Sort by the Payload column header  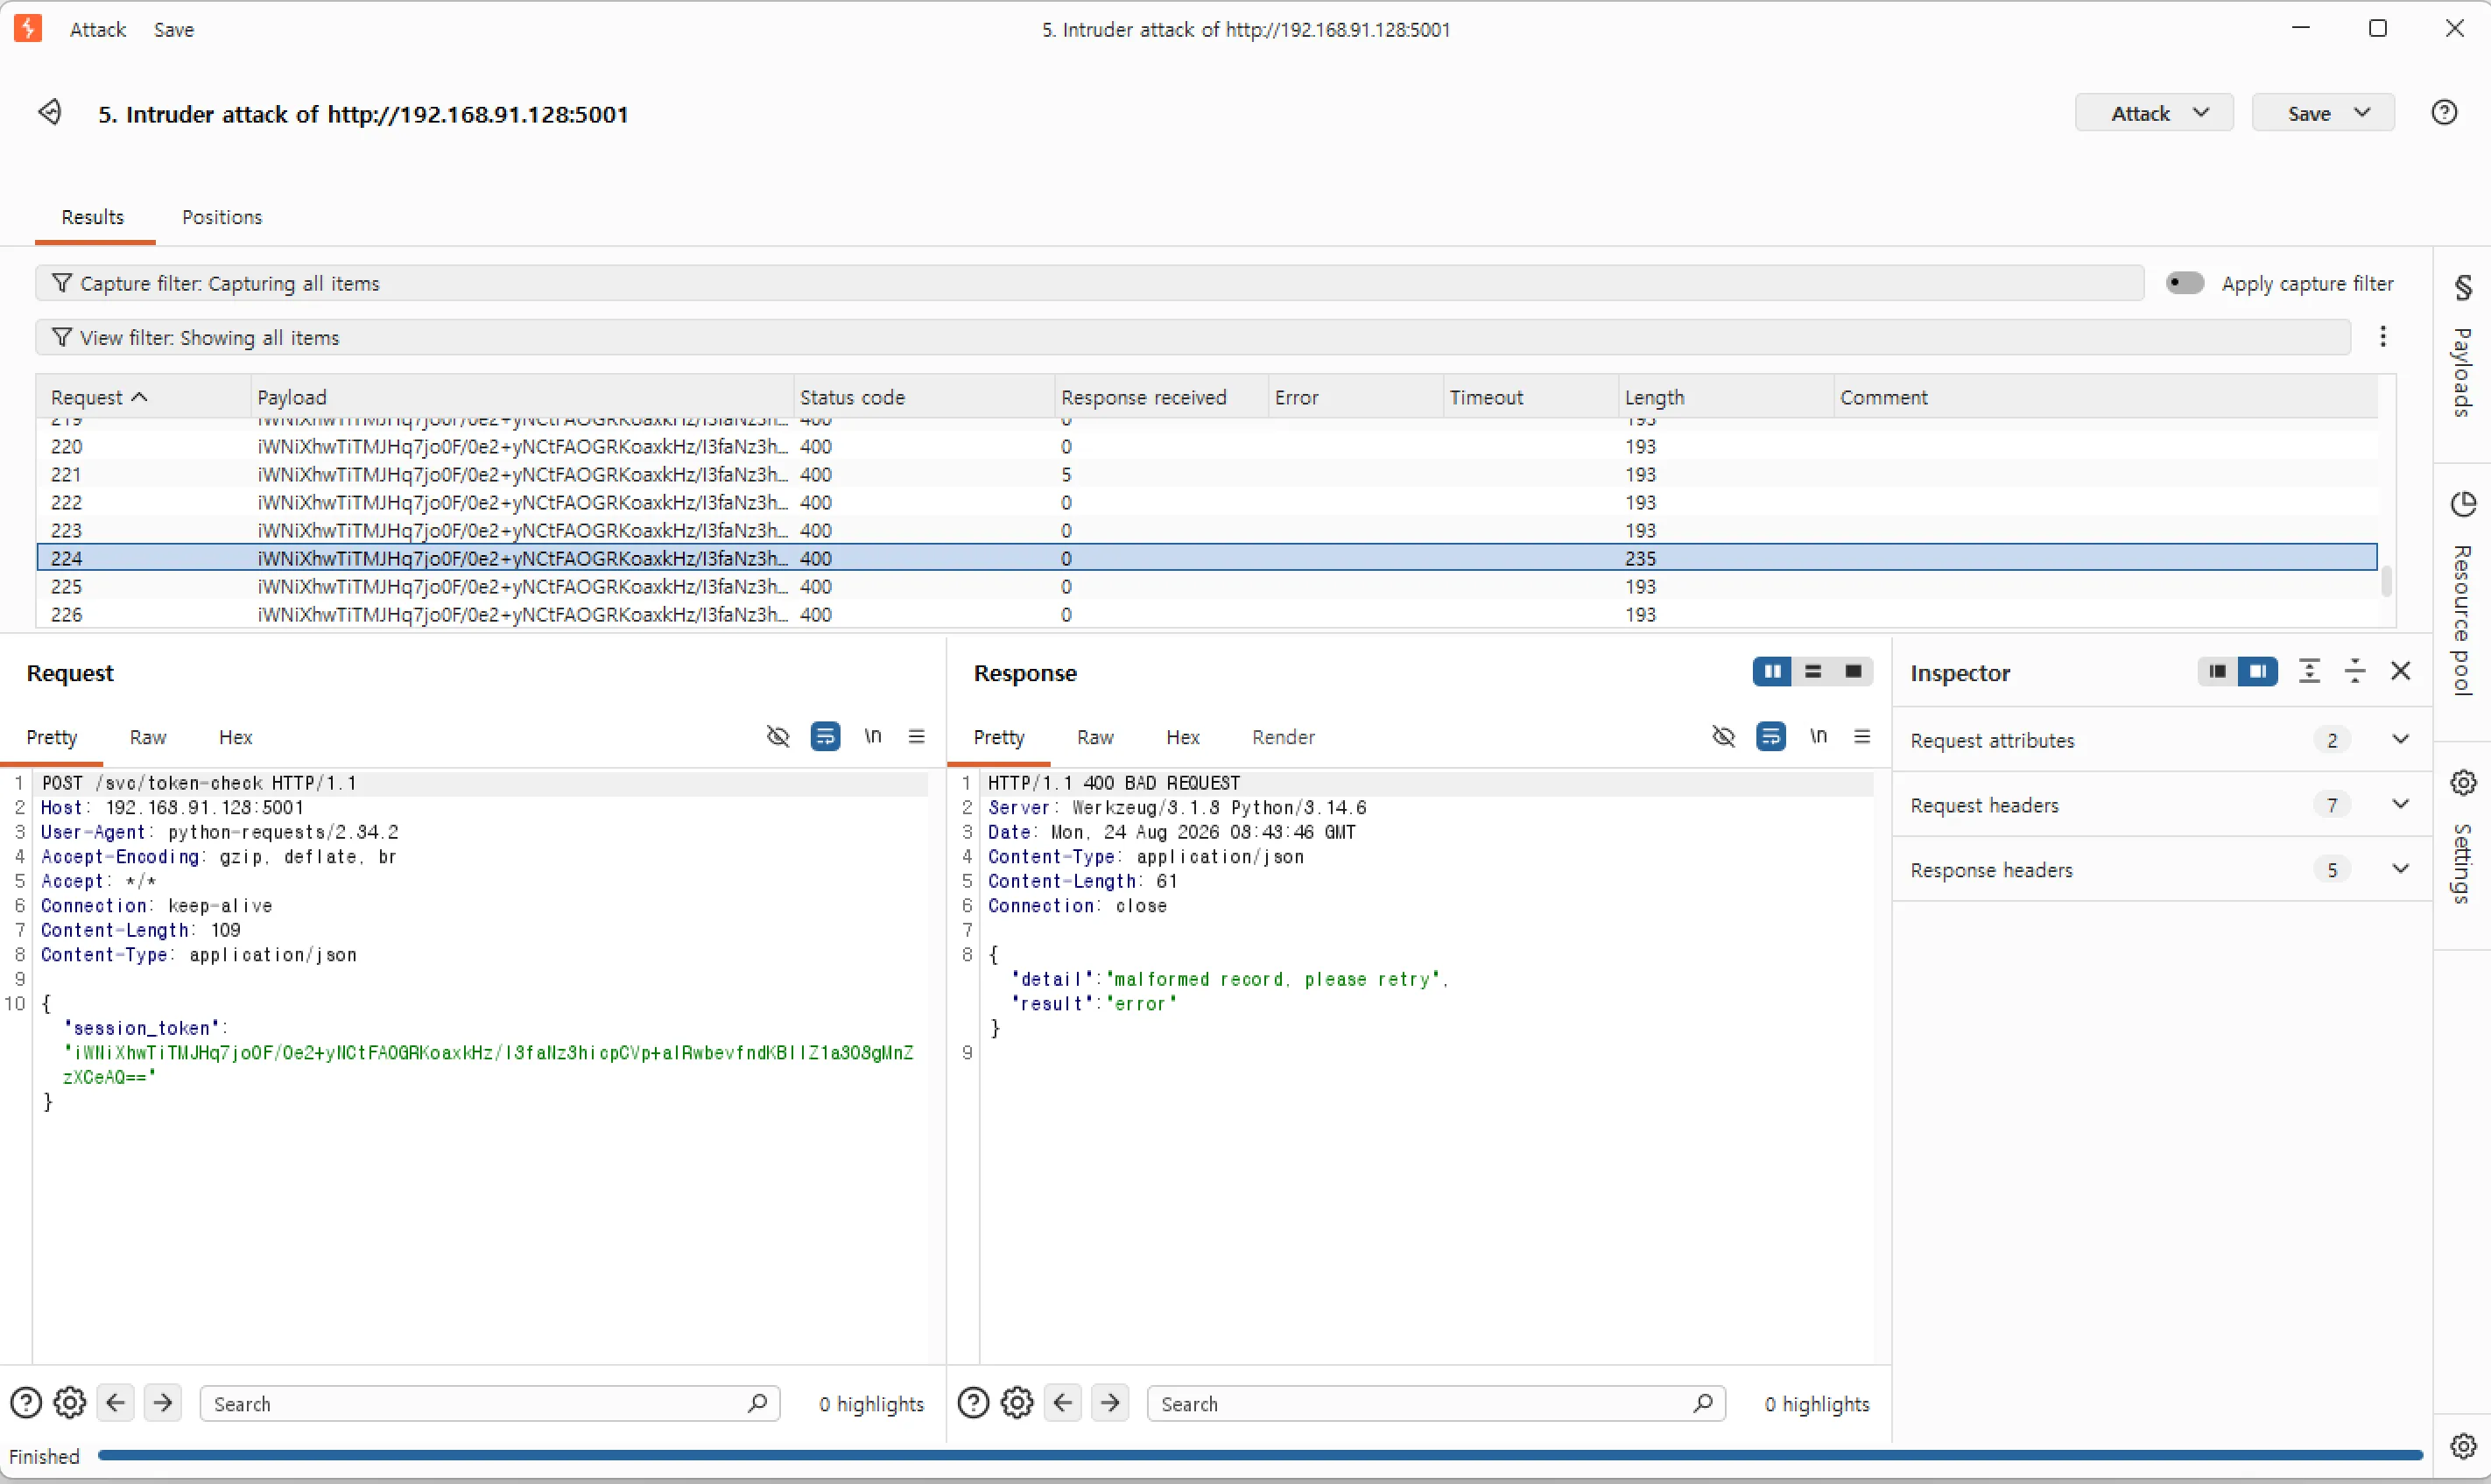tap(522, 397)
